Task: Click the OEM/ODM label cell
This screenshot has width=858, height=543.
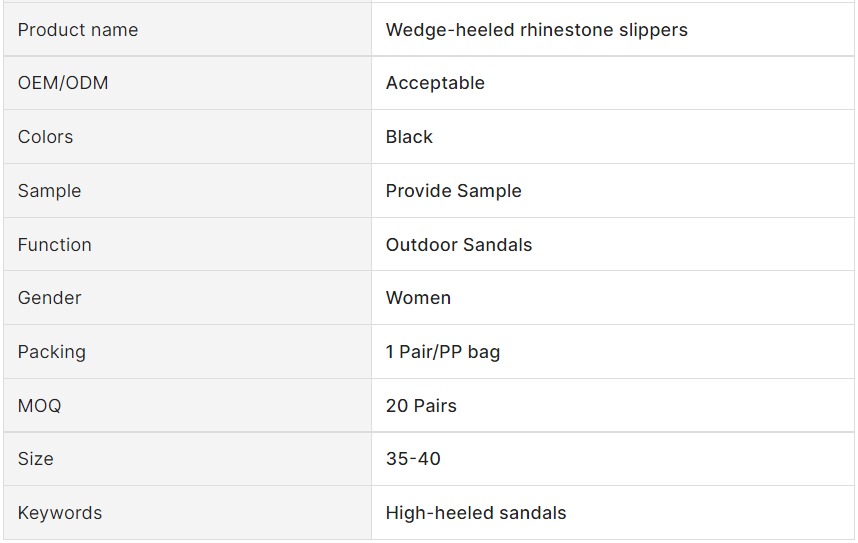Action: tap(63, 83)
